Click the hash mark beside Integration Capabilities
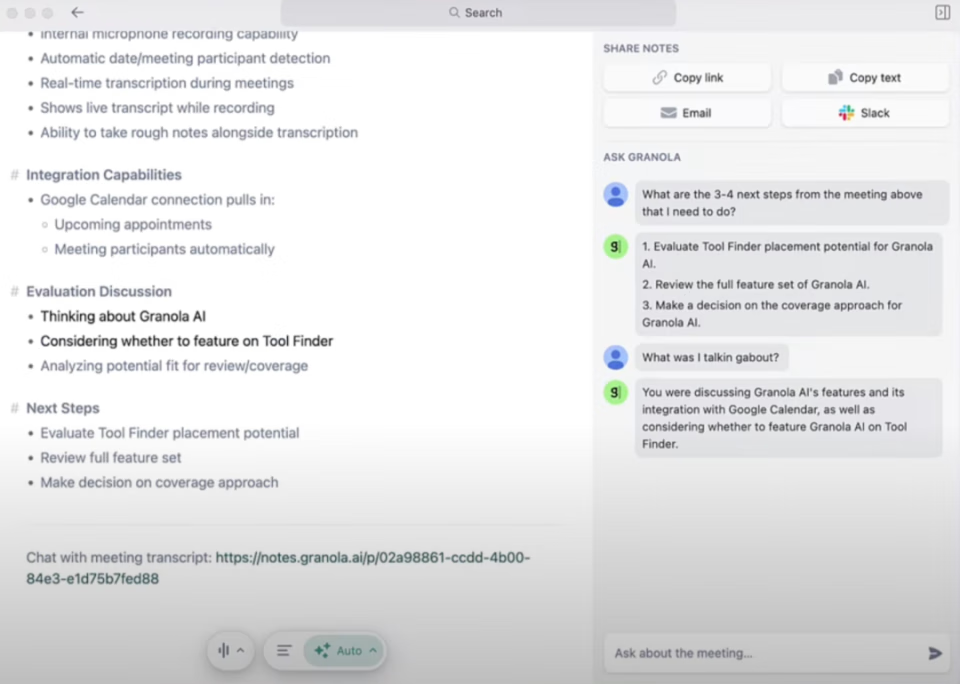The height and width of the screenshot is (684, 960). [x=14, y=175]
